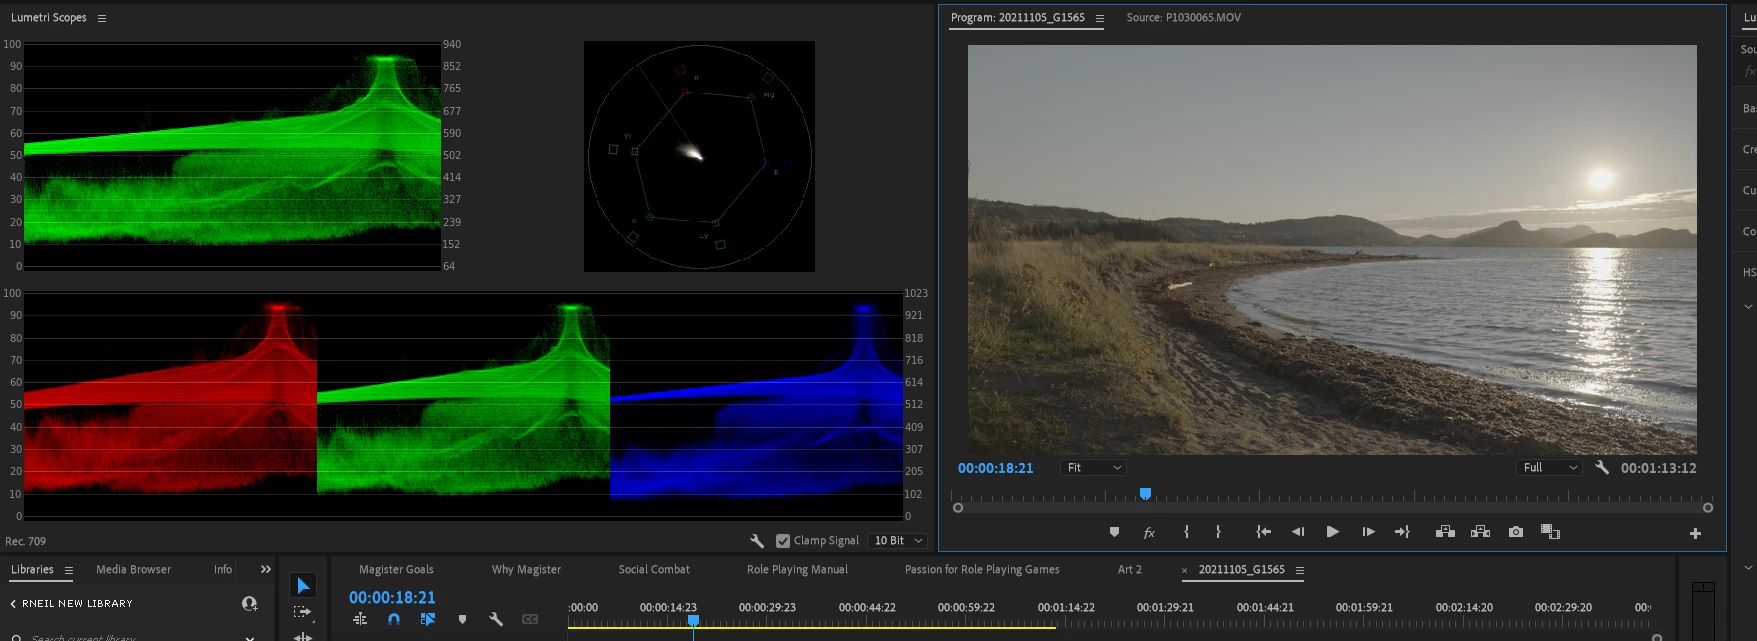1757x641 pixels.
Task: Open the Why Magister sequence tab
Action: click(x=526, y=570)
